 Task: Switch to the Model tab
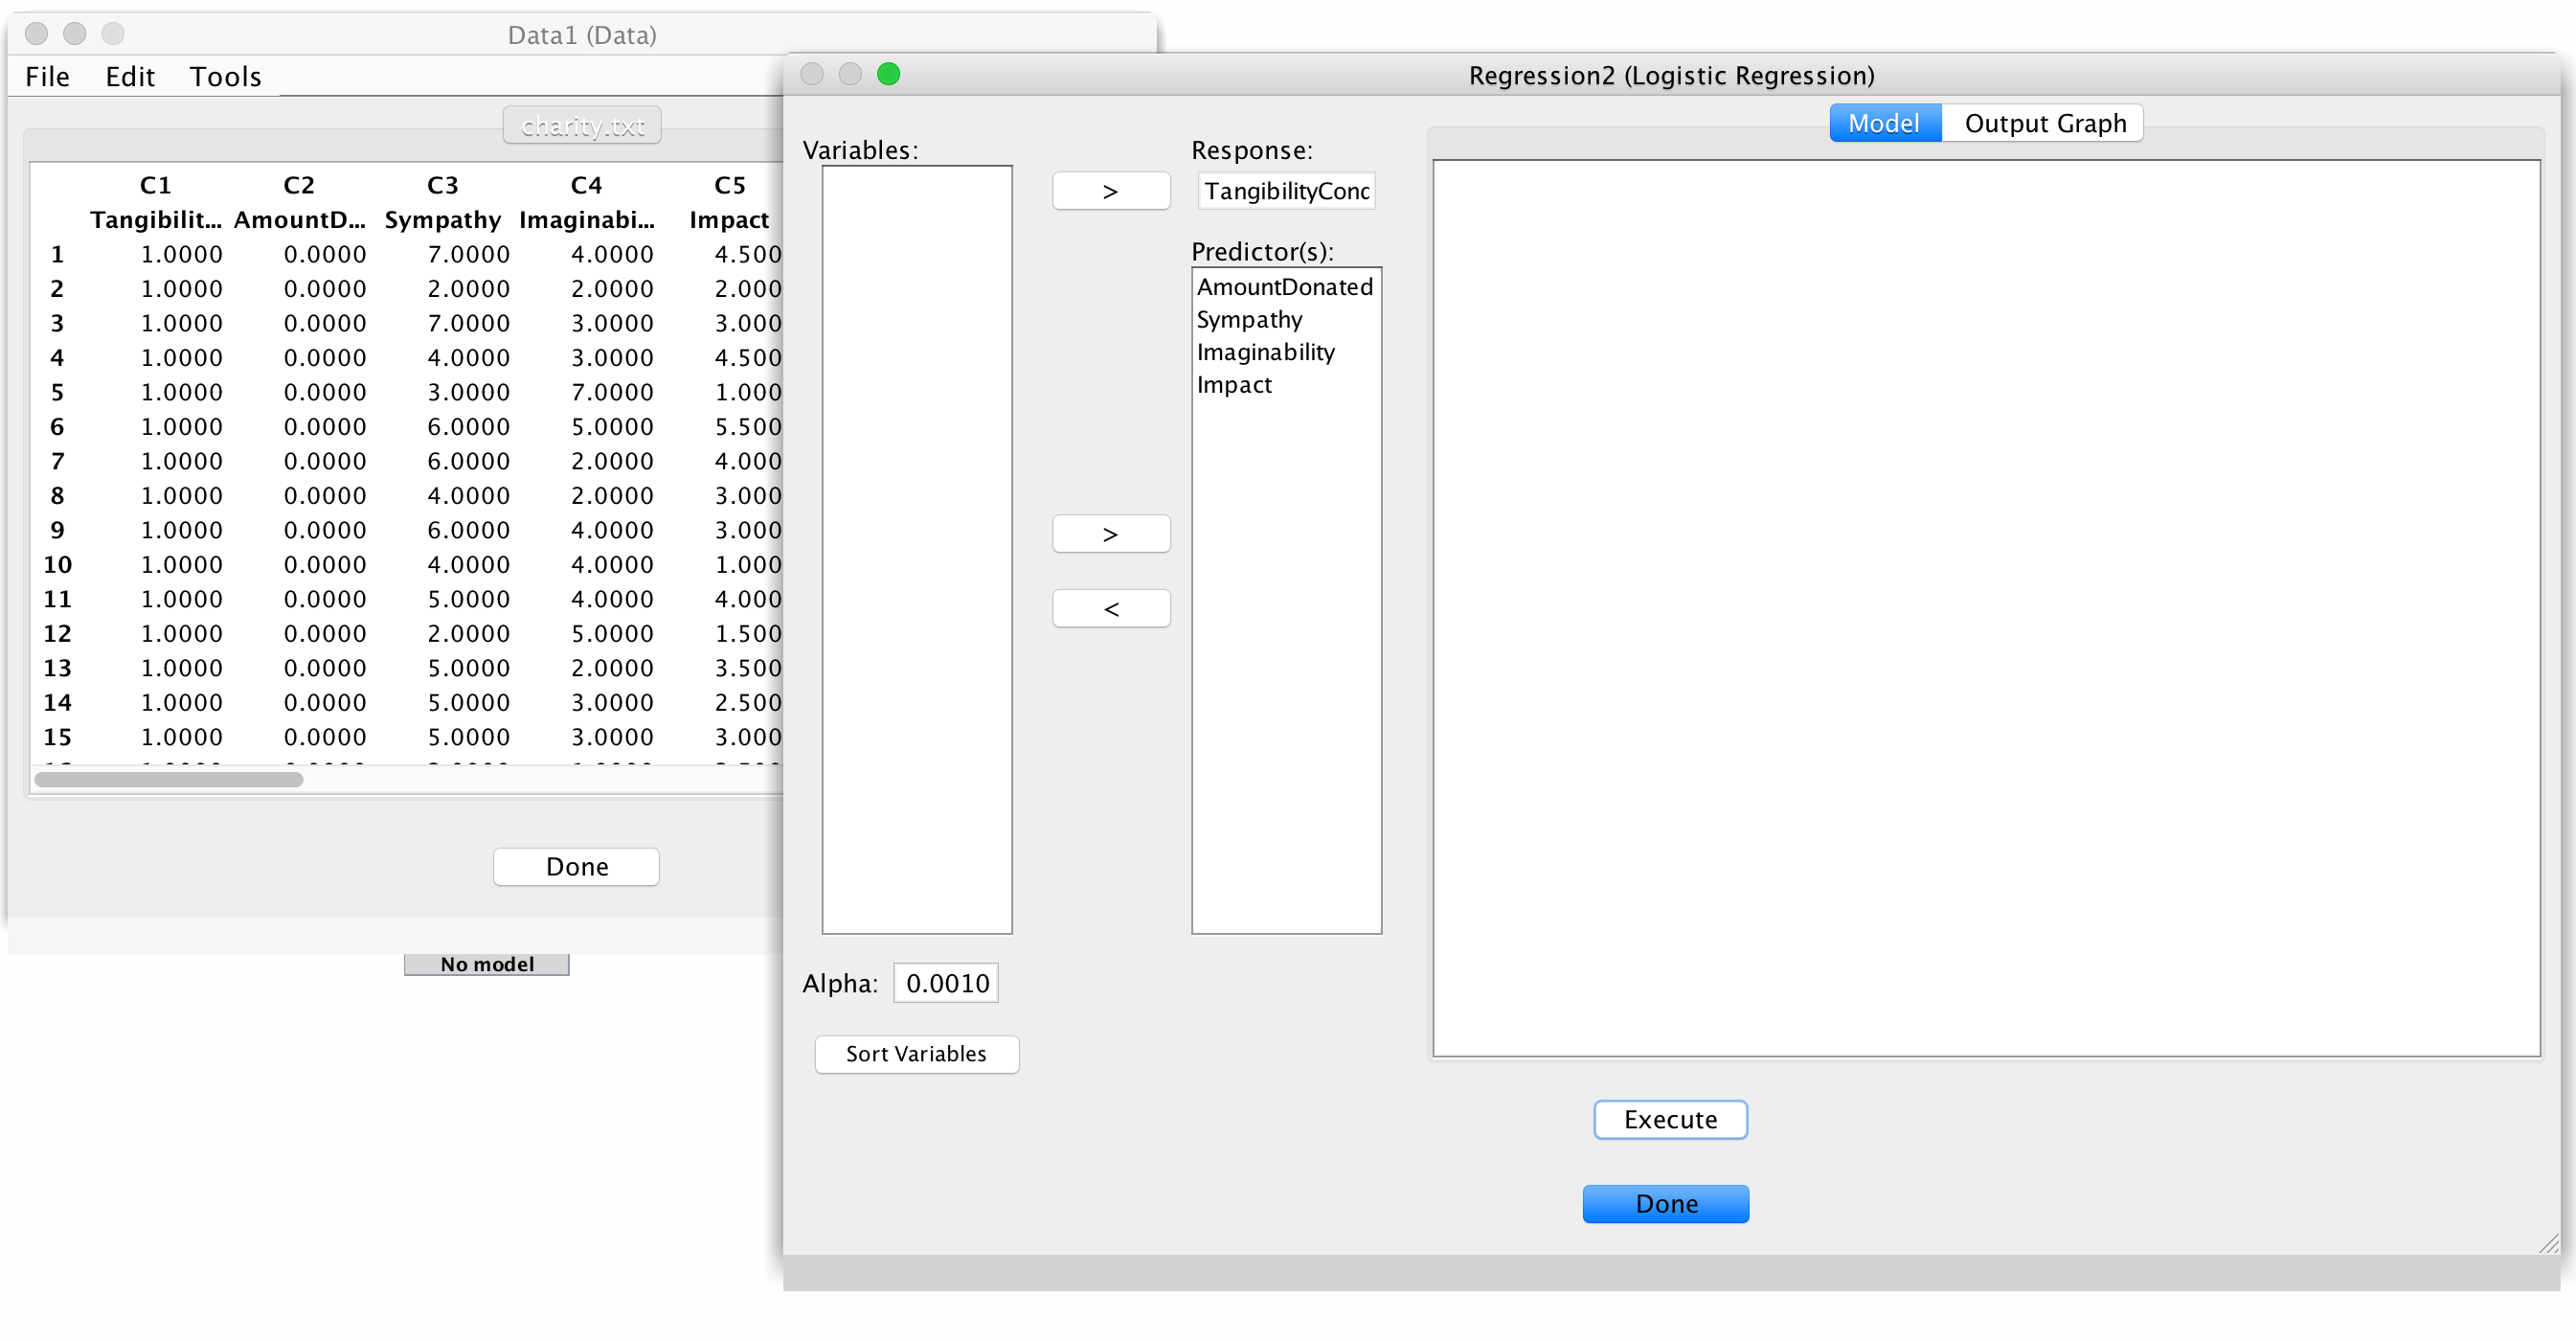tap(1883, 123)
